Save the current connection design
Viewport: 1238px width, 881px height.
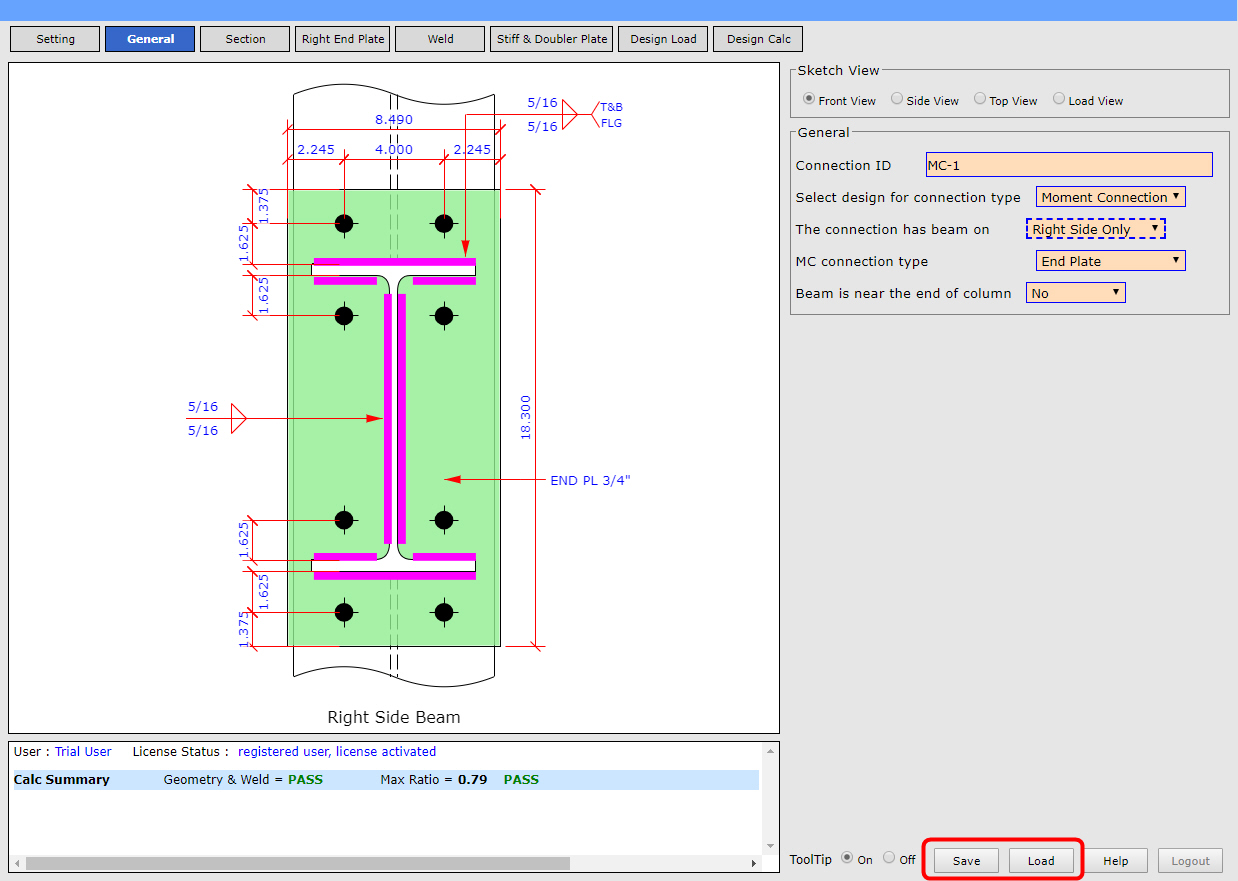[963, 860]
